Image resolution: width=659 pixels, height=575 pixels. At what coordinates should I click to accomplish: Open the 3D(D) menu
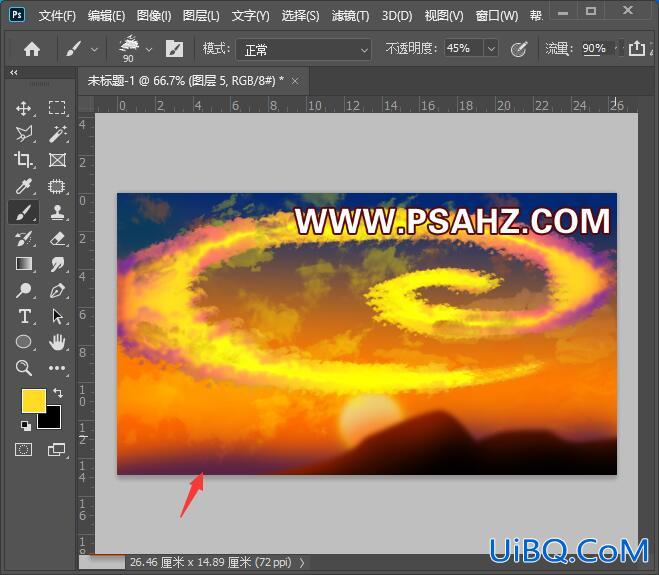click(397, 16)
